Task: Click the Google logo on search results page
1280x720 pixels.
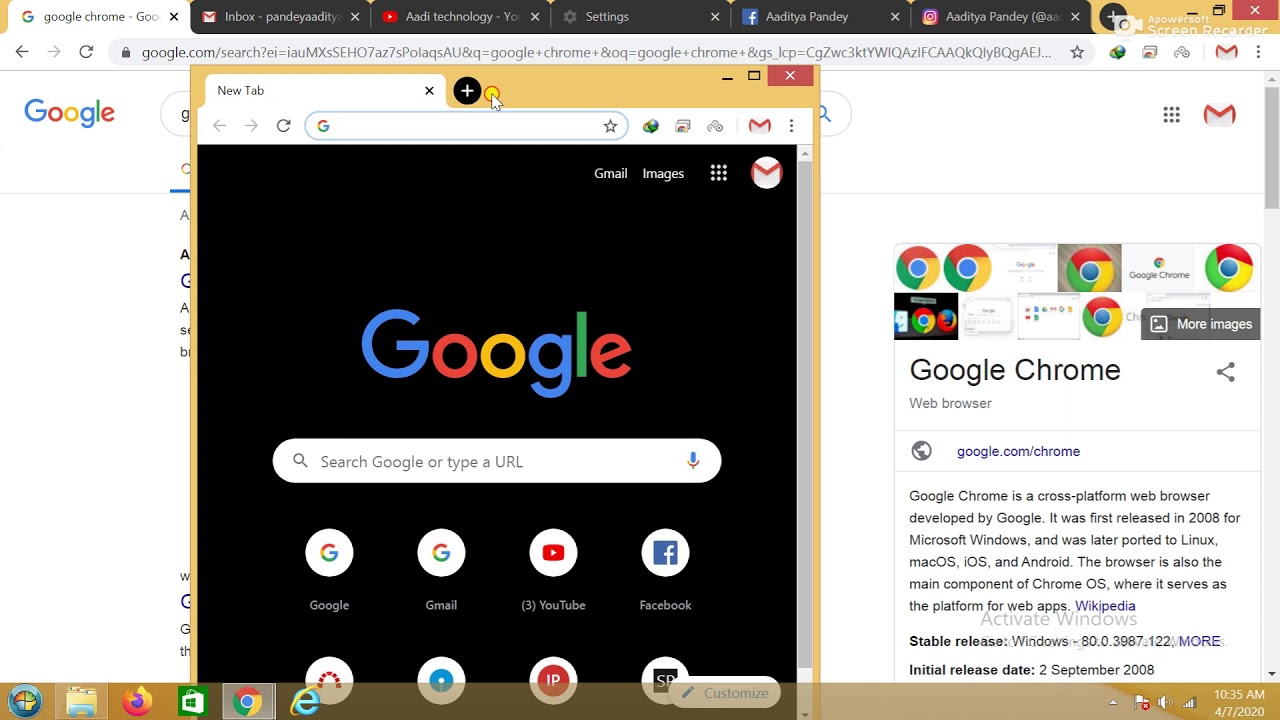Action: click(x=70, y=113)
